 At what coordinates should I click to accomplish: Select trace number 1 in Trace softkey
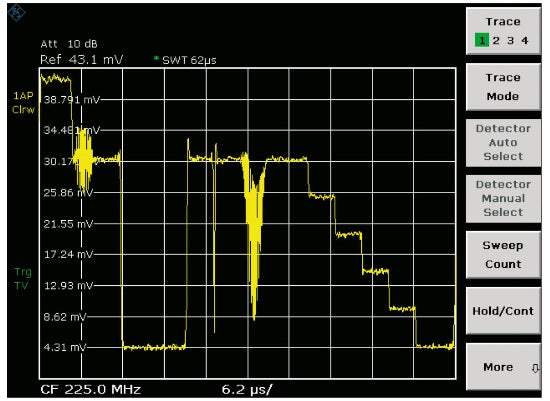point(482,40)
